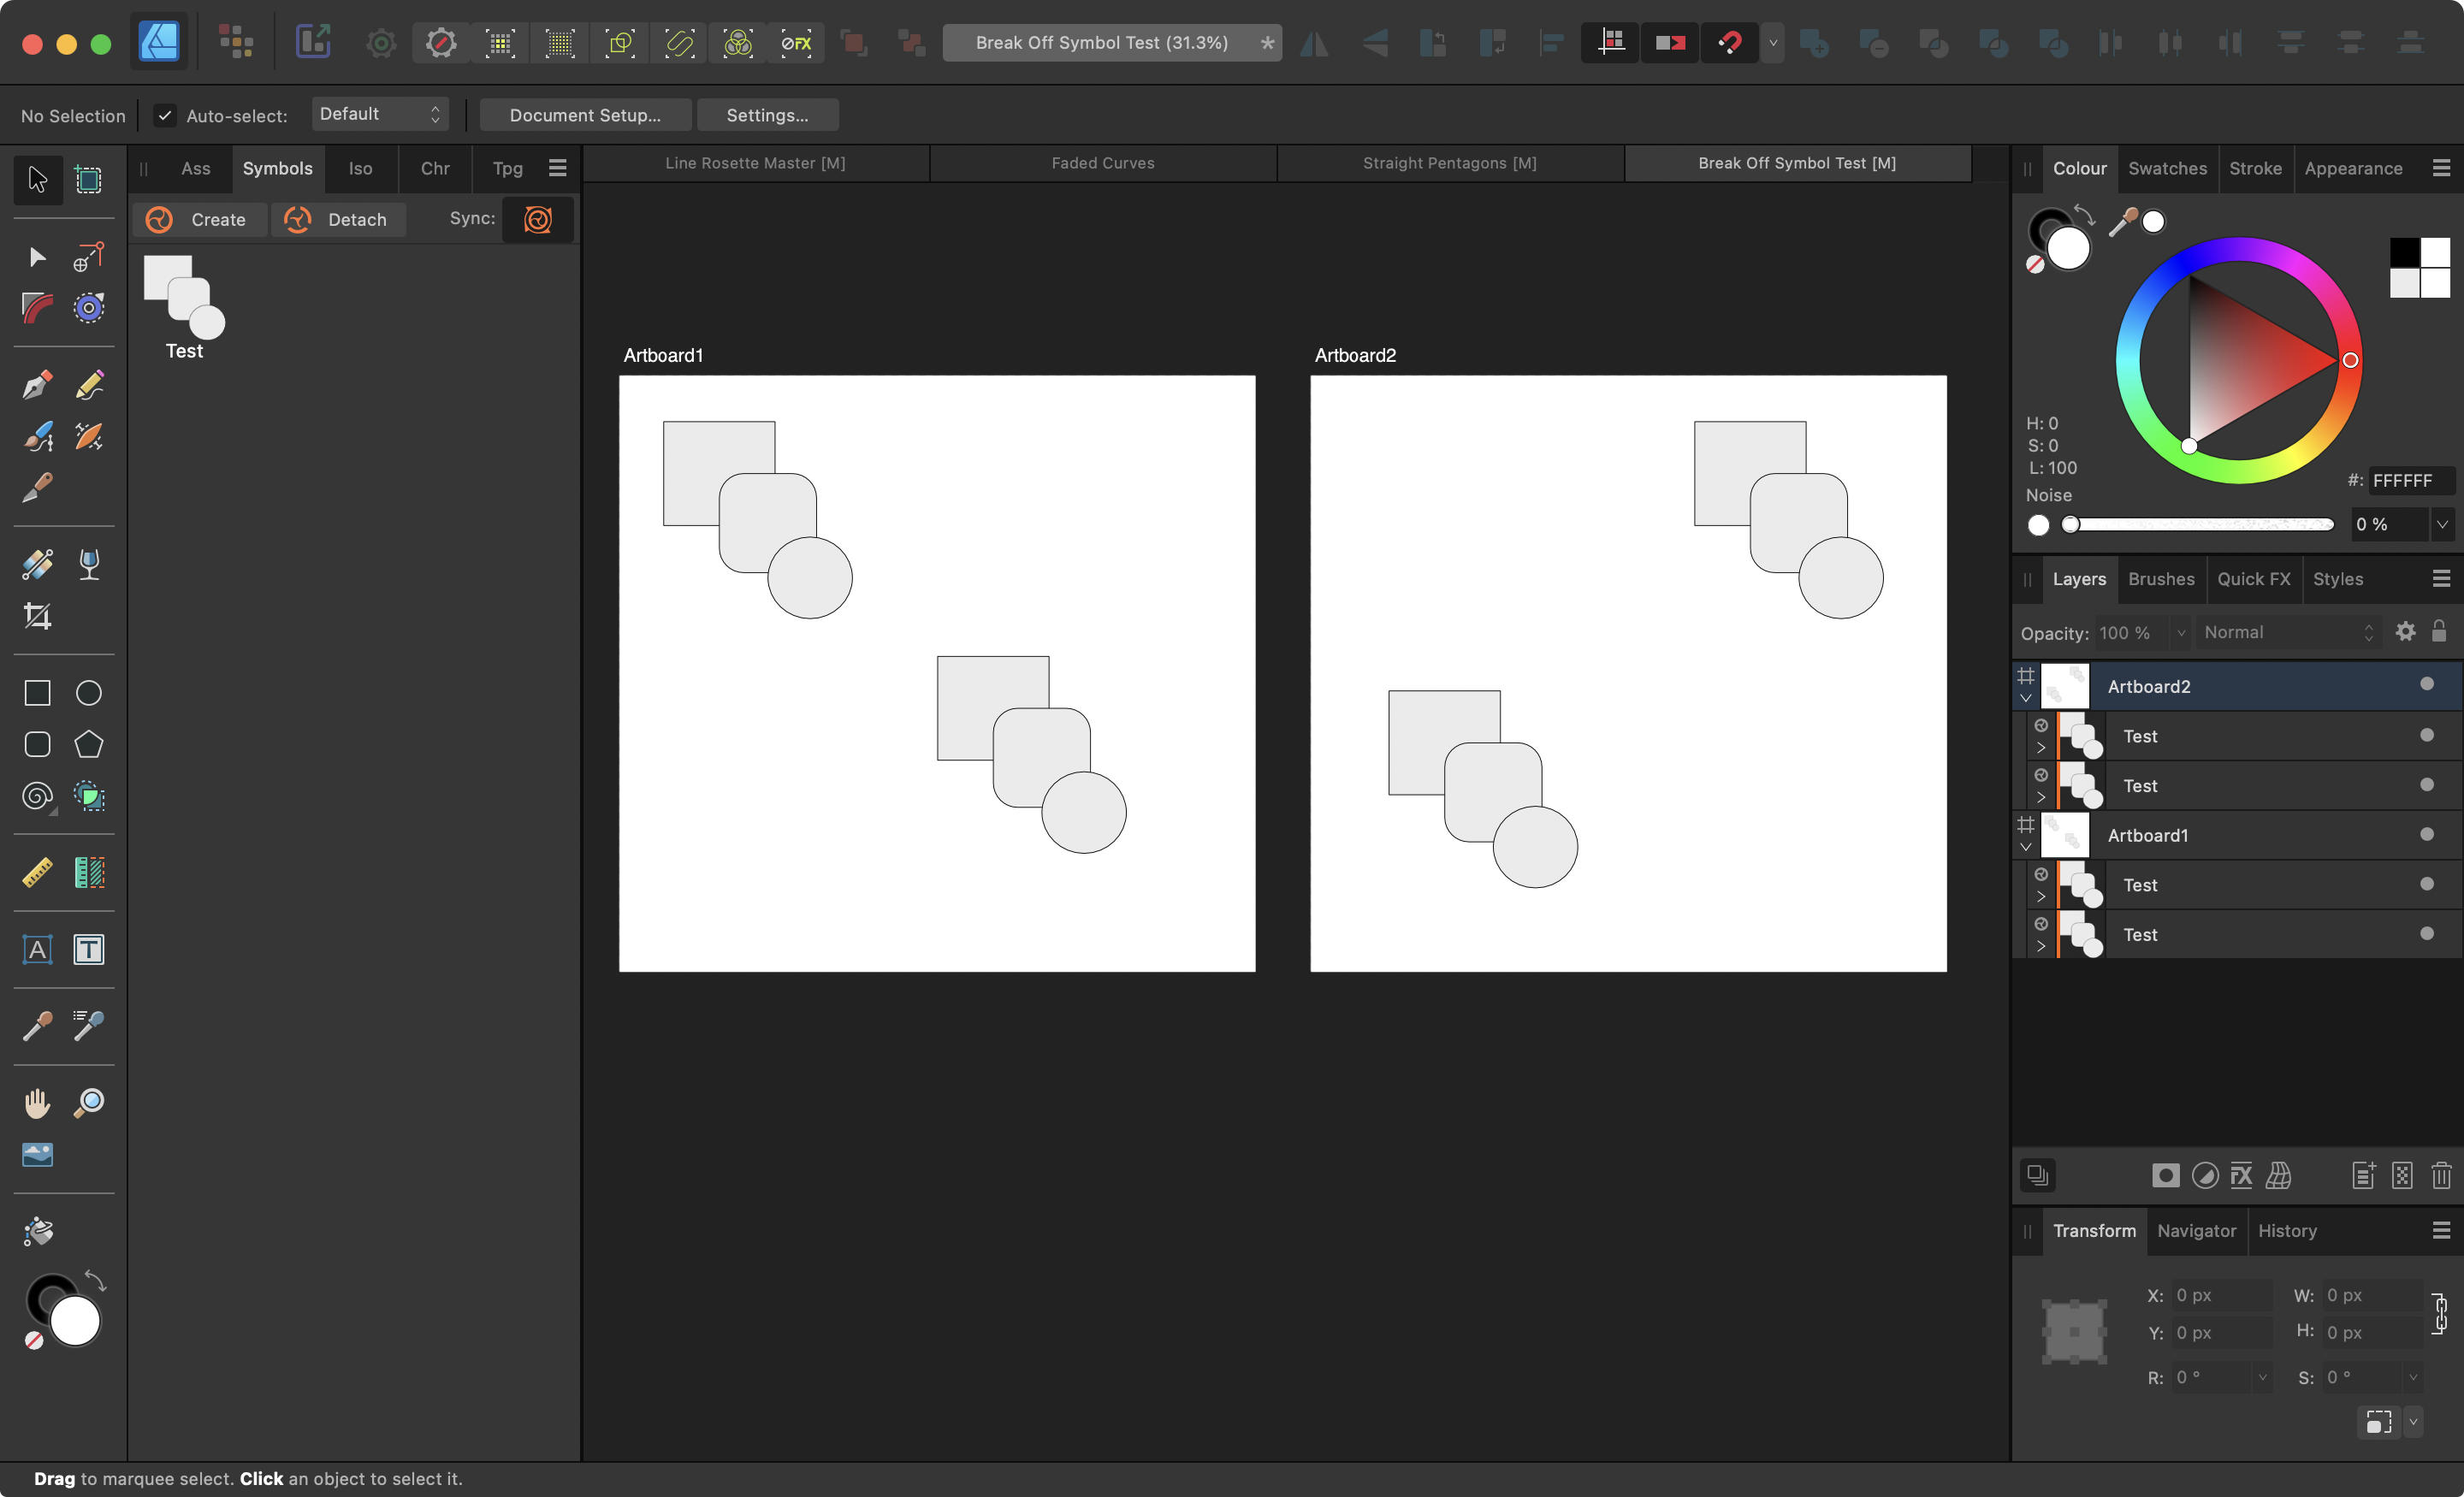Toggle the Auto-select checkbox
Screen dimensions: 2464x1497
point(165,116)
